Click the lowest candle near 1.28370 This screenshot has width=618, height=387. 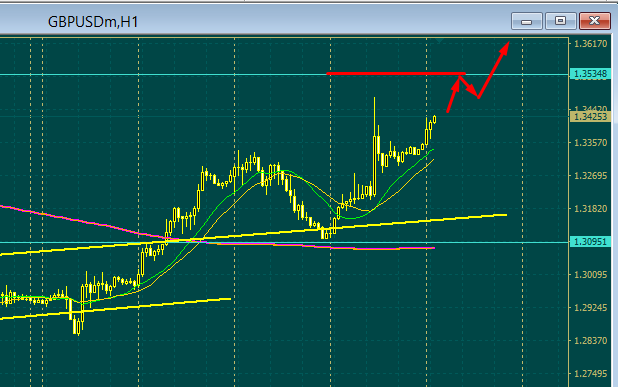78,327
